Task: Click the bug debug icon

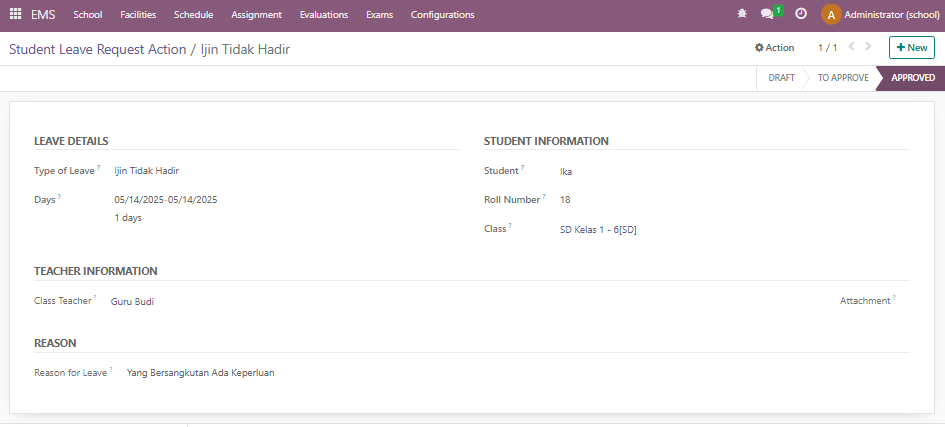Action: (742, 13)
